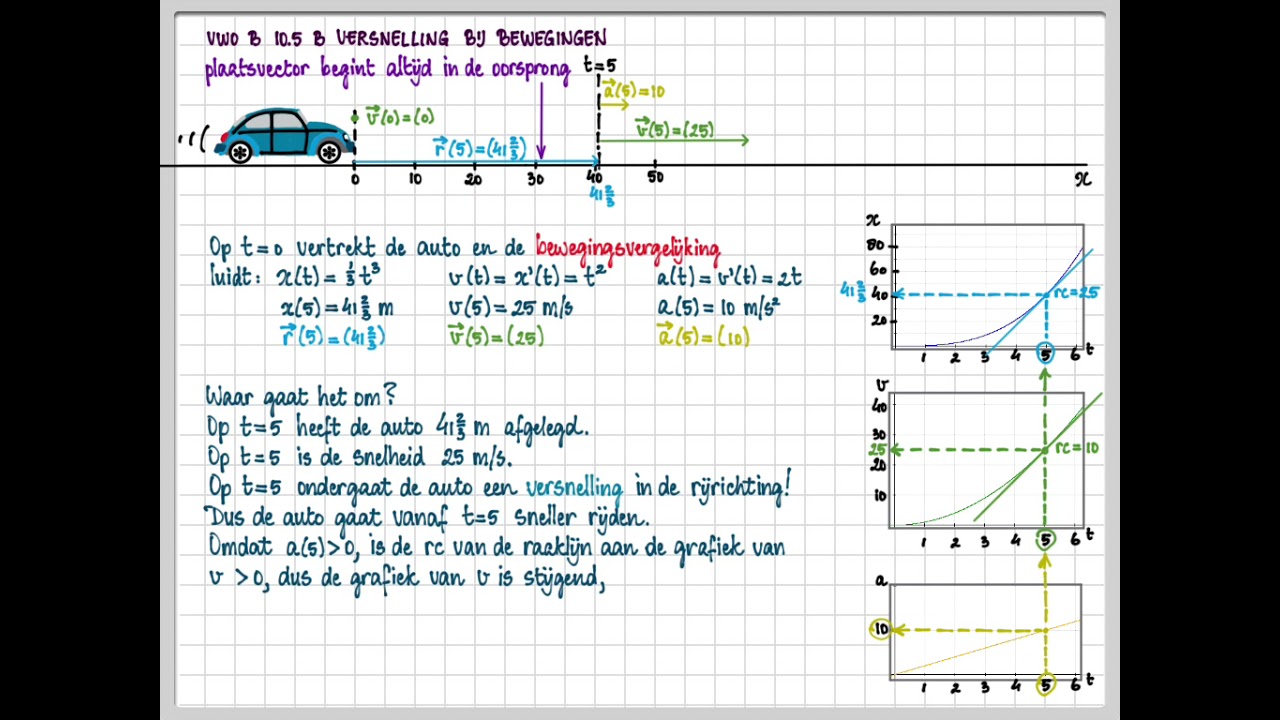The width and height of the screenshot is (1280, 720).
Task: Click the sentence ending in 'm afgelegd.'
Action: point(397,428)
